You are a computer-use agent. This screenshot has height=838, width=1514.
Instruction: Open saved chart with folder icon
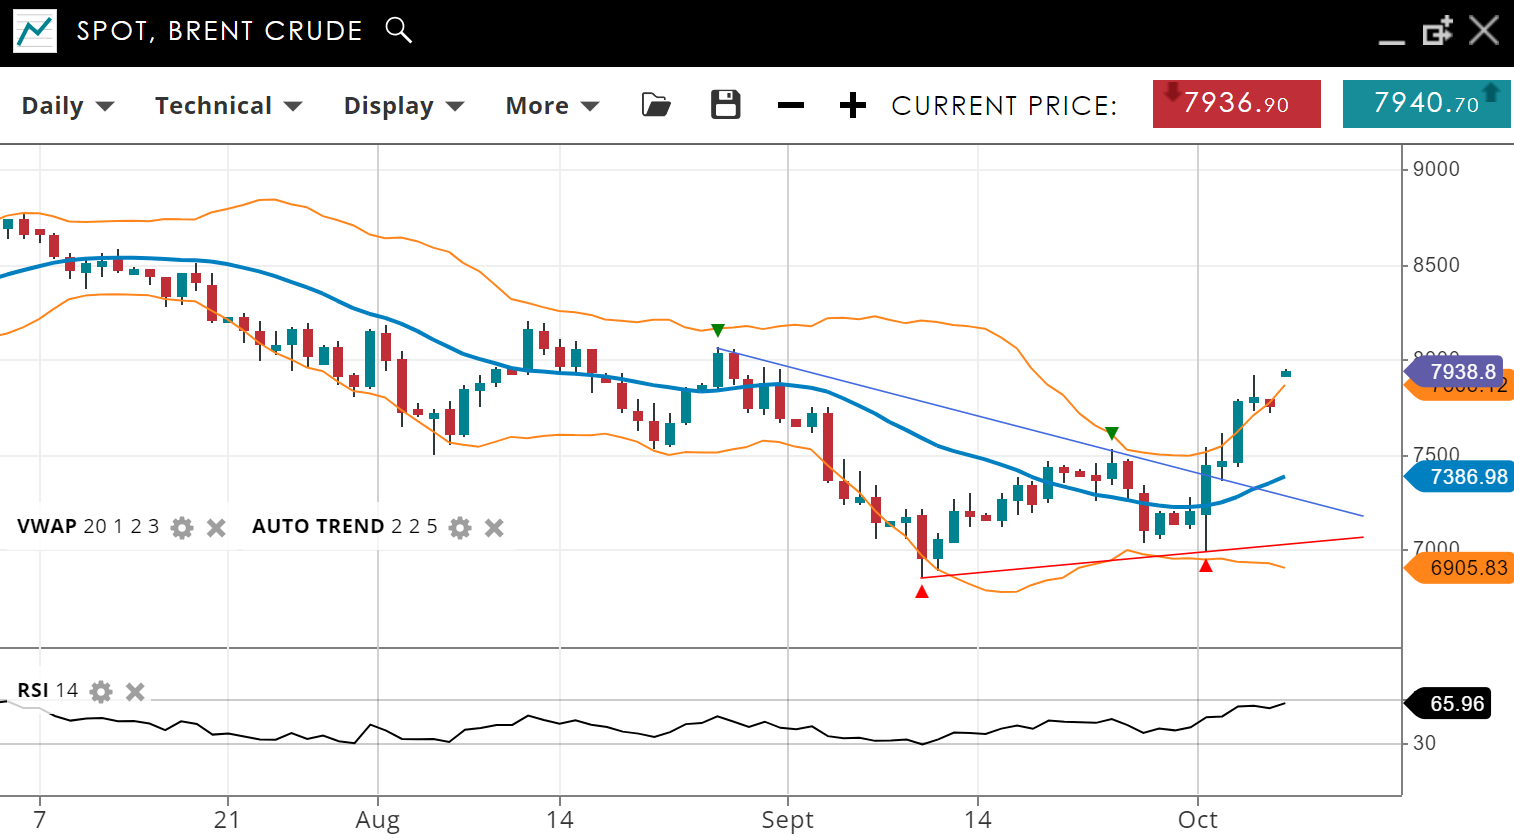pos(656,105)
